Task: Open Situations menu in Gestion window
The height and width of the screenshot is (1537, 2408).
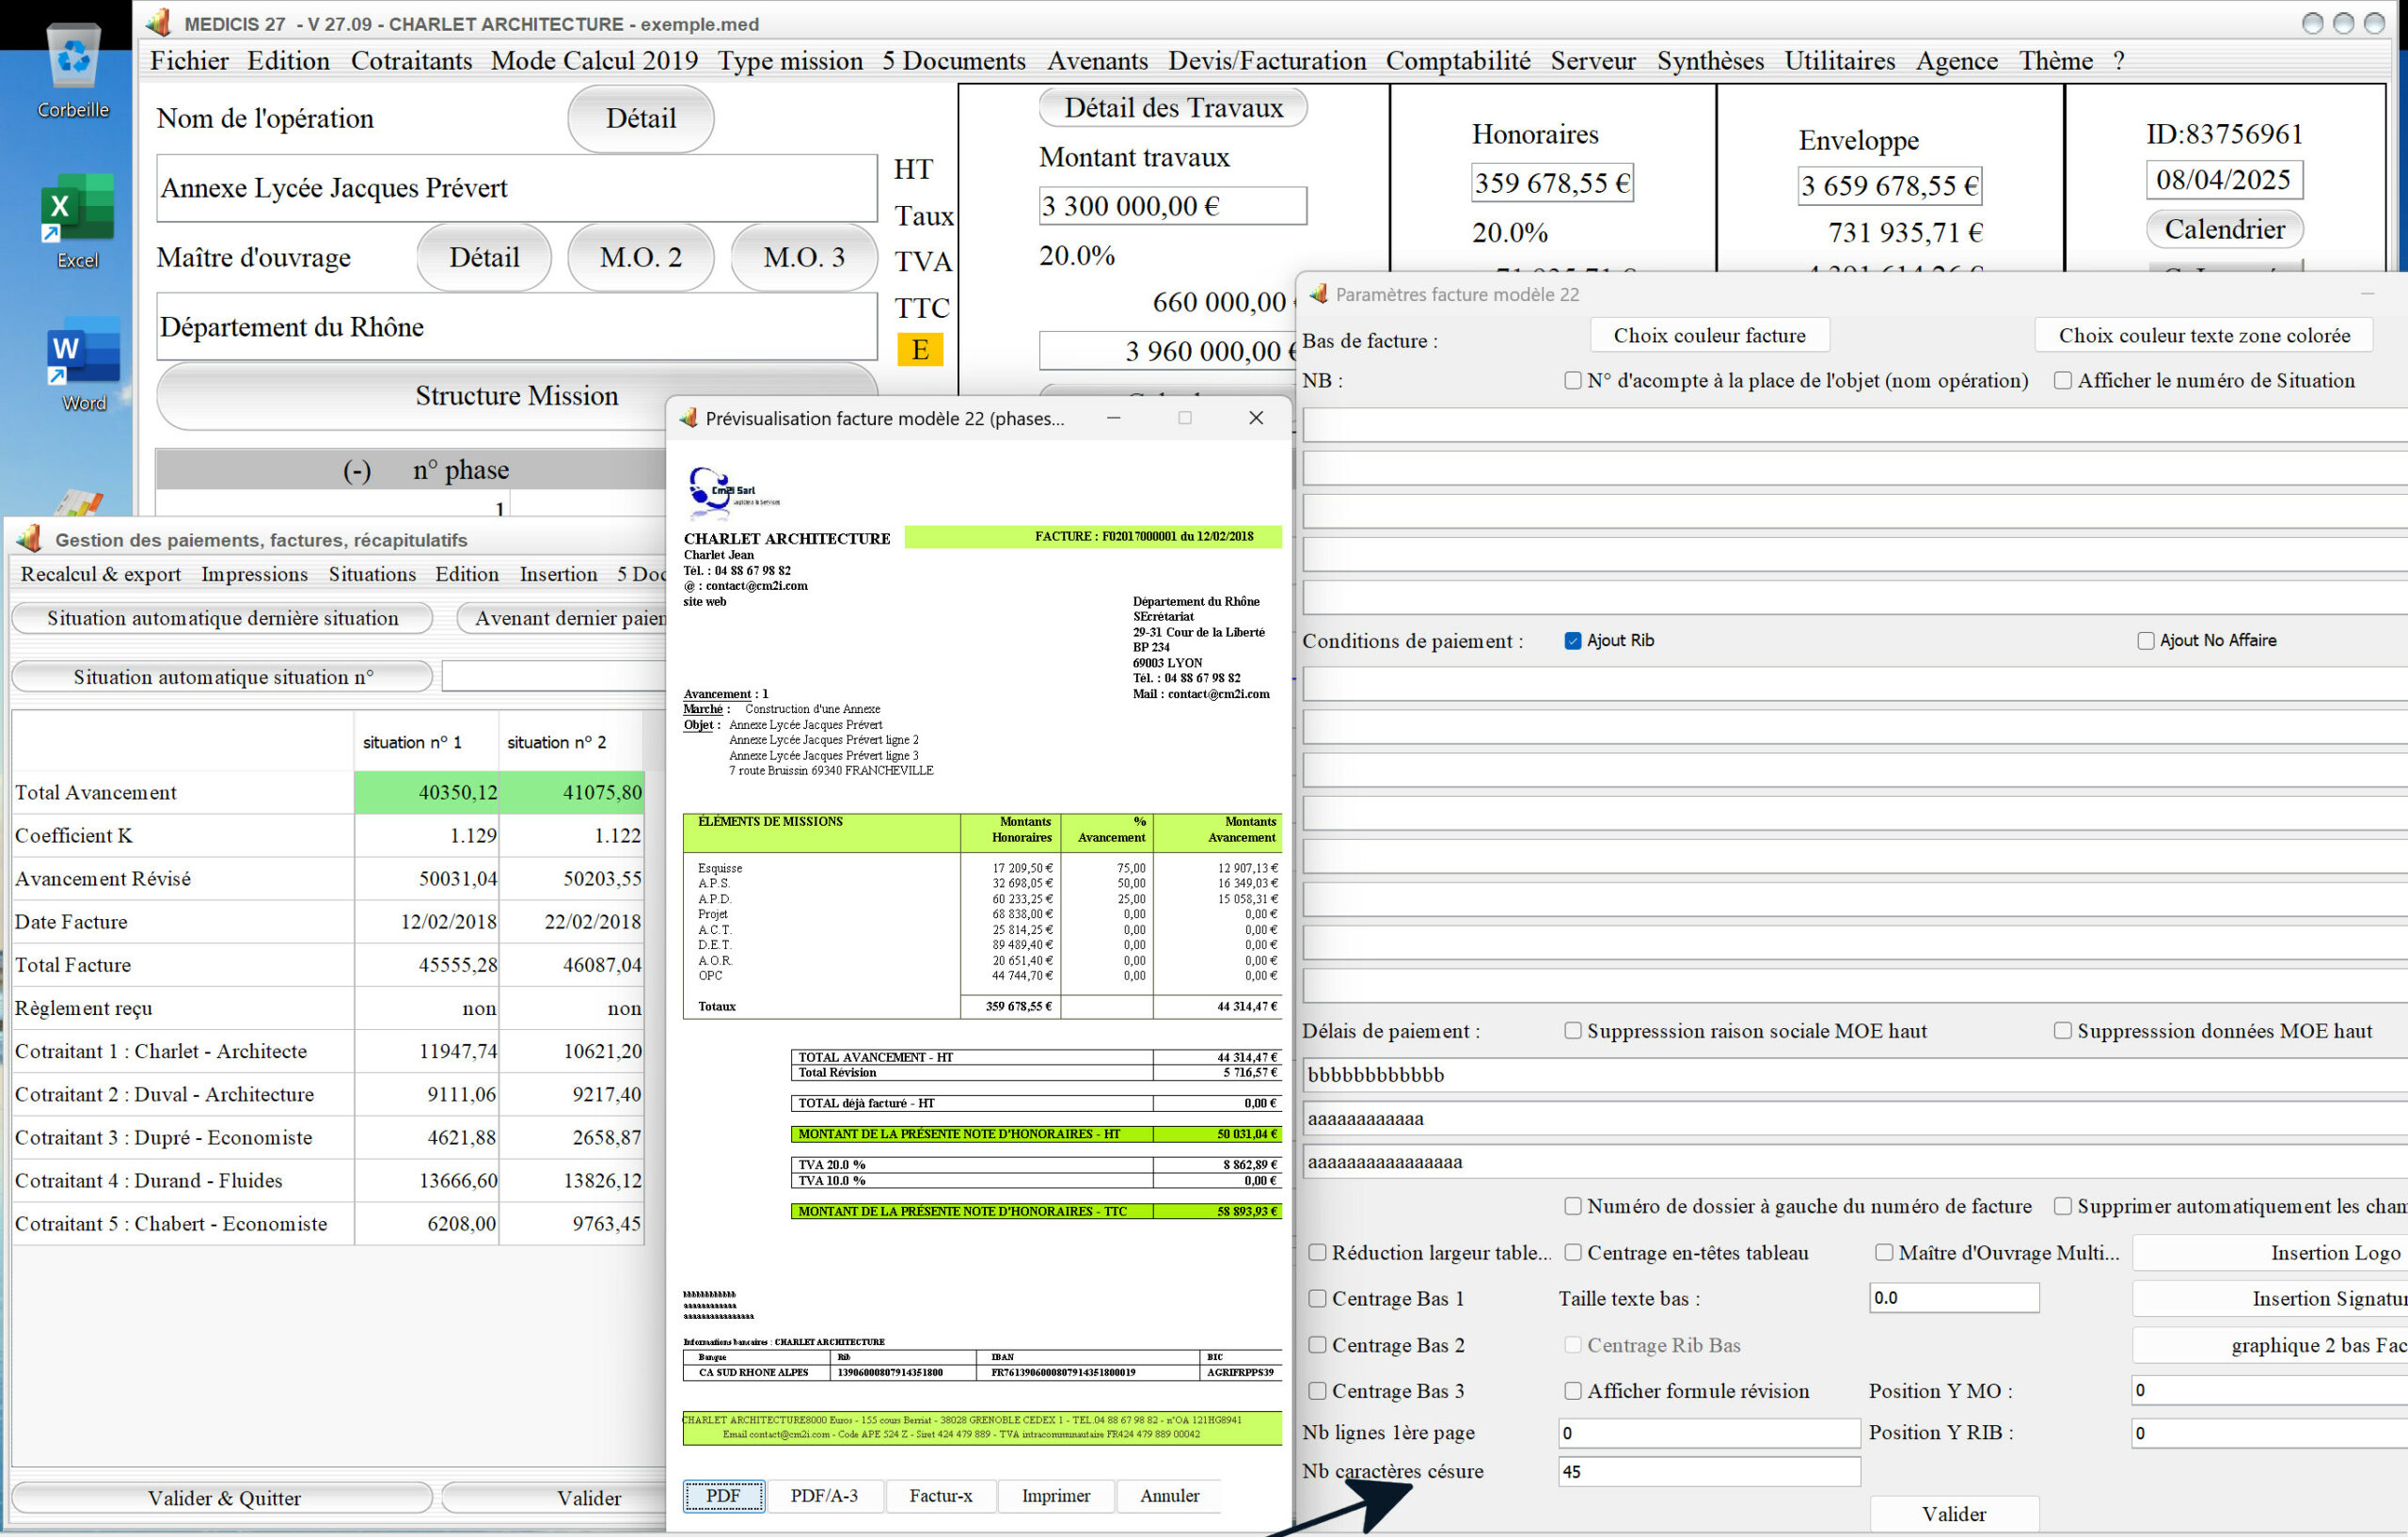Action: [x=372, y=574]
